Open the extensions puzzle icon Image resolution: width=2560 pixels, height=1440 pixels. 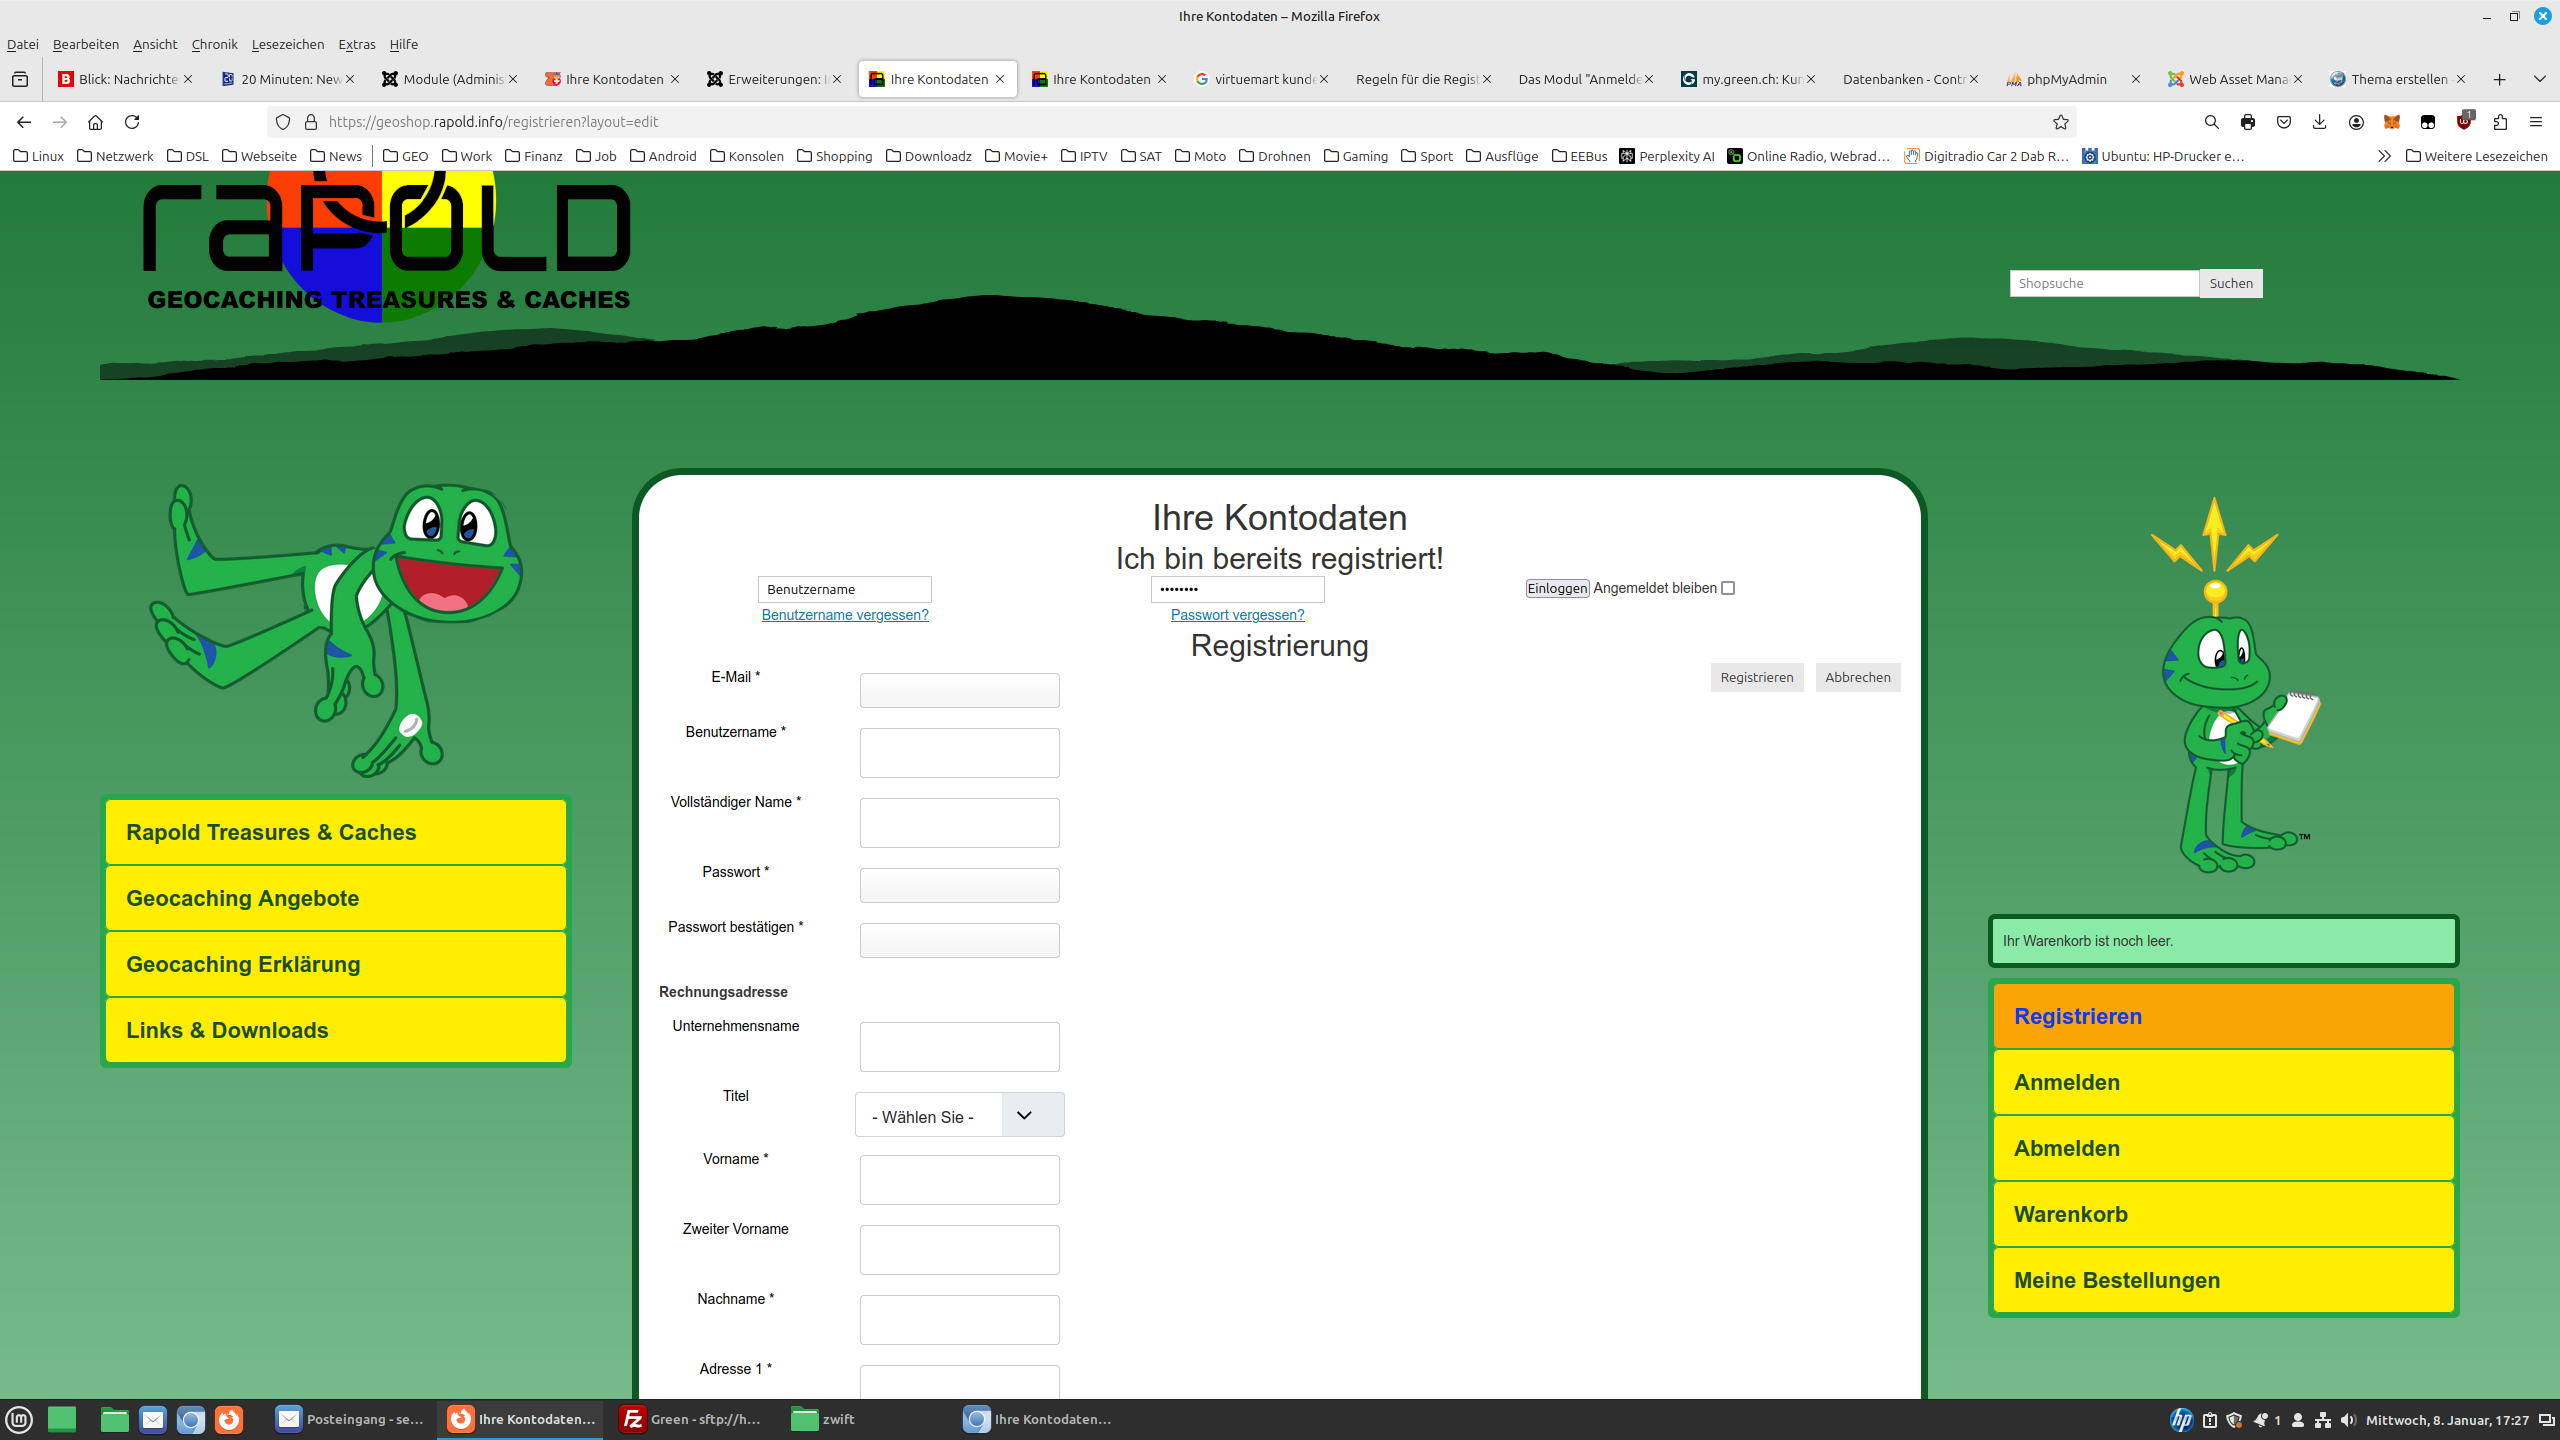[x=2500, y=122]
